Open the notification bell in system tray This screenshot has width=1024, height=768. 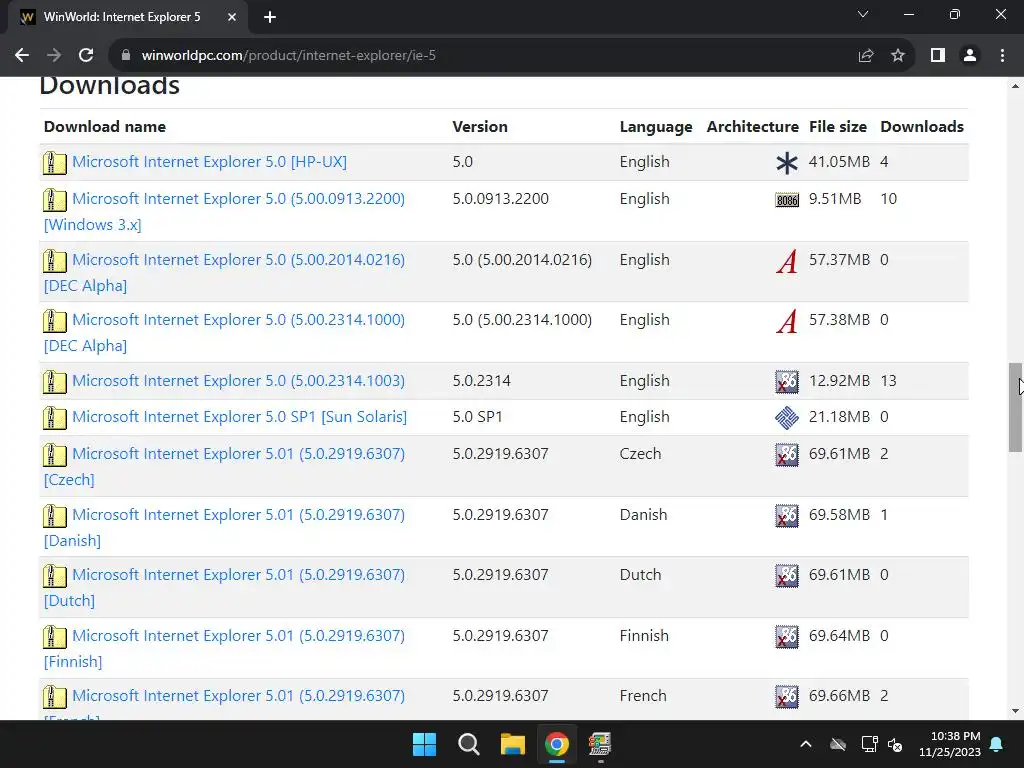tap(997, 744)
